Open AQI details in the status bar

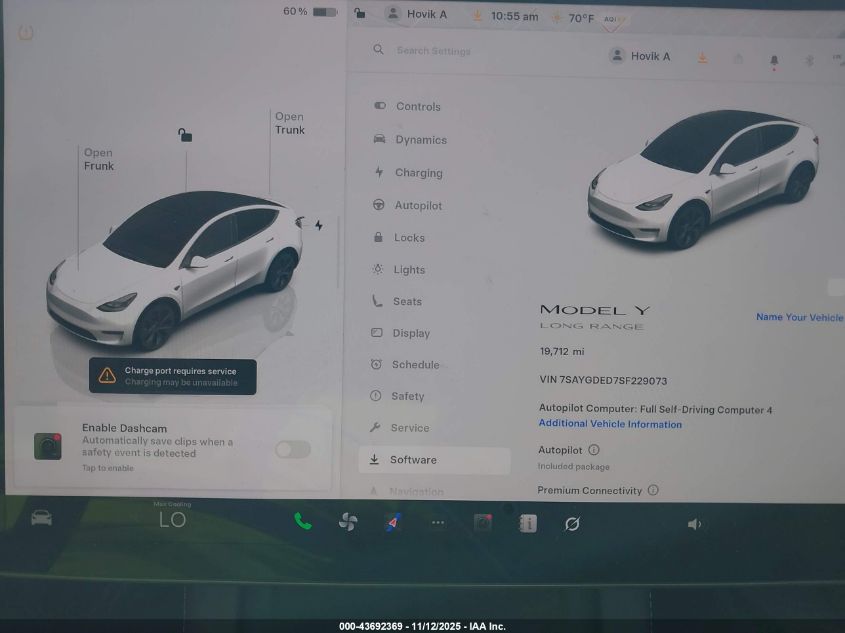pyautogui.click(x=611, y=17)
